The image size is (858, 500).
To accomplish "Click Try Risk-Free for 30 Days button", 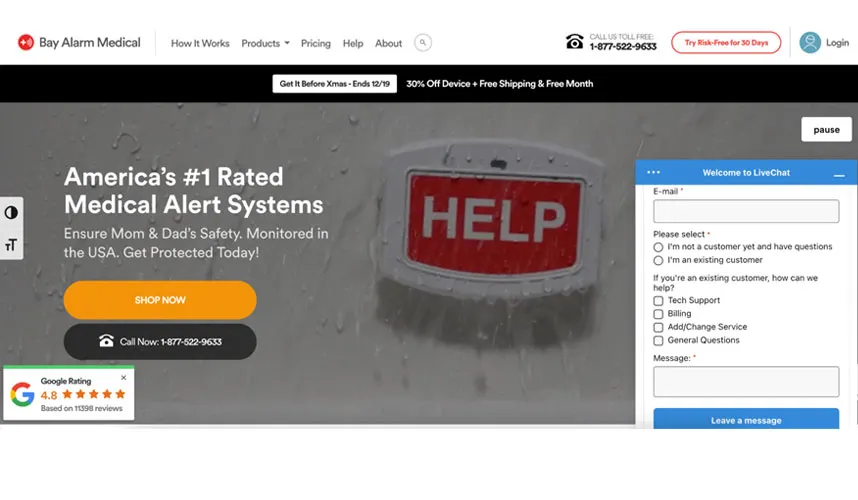I will pos(726,43).
